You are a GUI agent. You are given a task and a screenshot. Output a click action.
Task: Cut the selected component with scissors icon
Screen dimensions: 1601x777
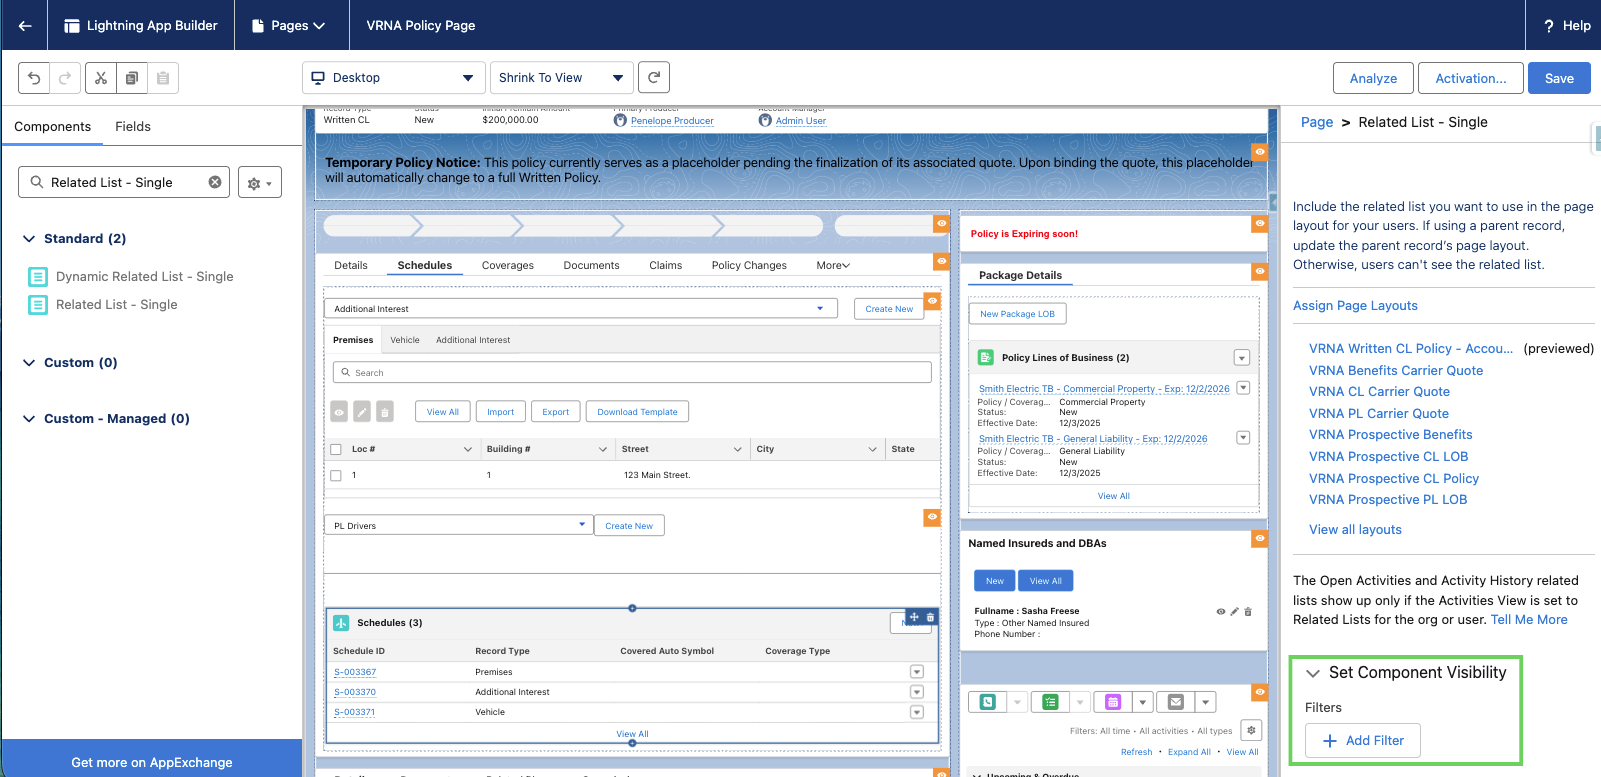[101, 78]
